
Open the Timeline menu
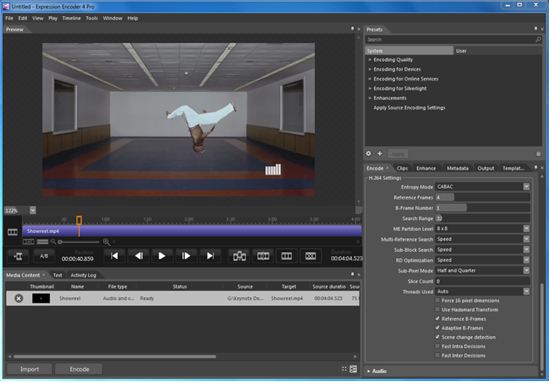tap(71, 18)
